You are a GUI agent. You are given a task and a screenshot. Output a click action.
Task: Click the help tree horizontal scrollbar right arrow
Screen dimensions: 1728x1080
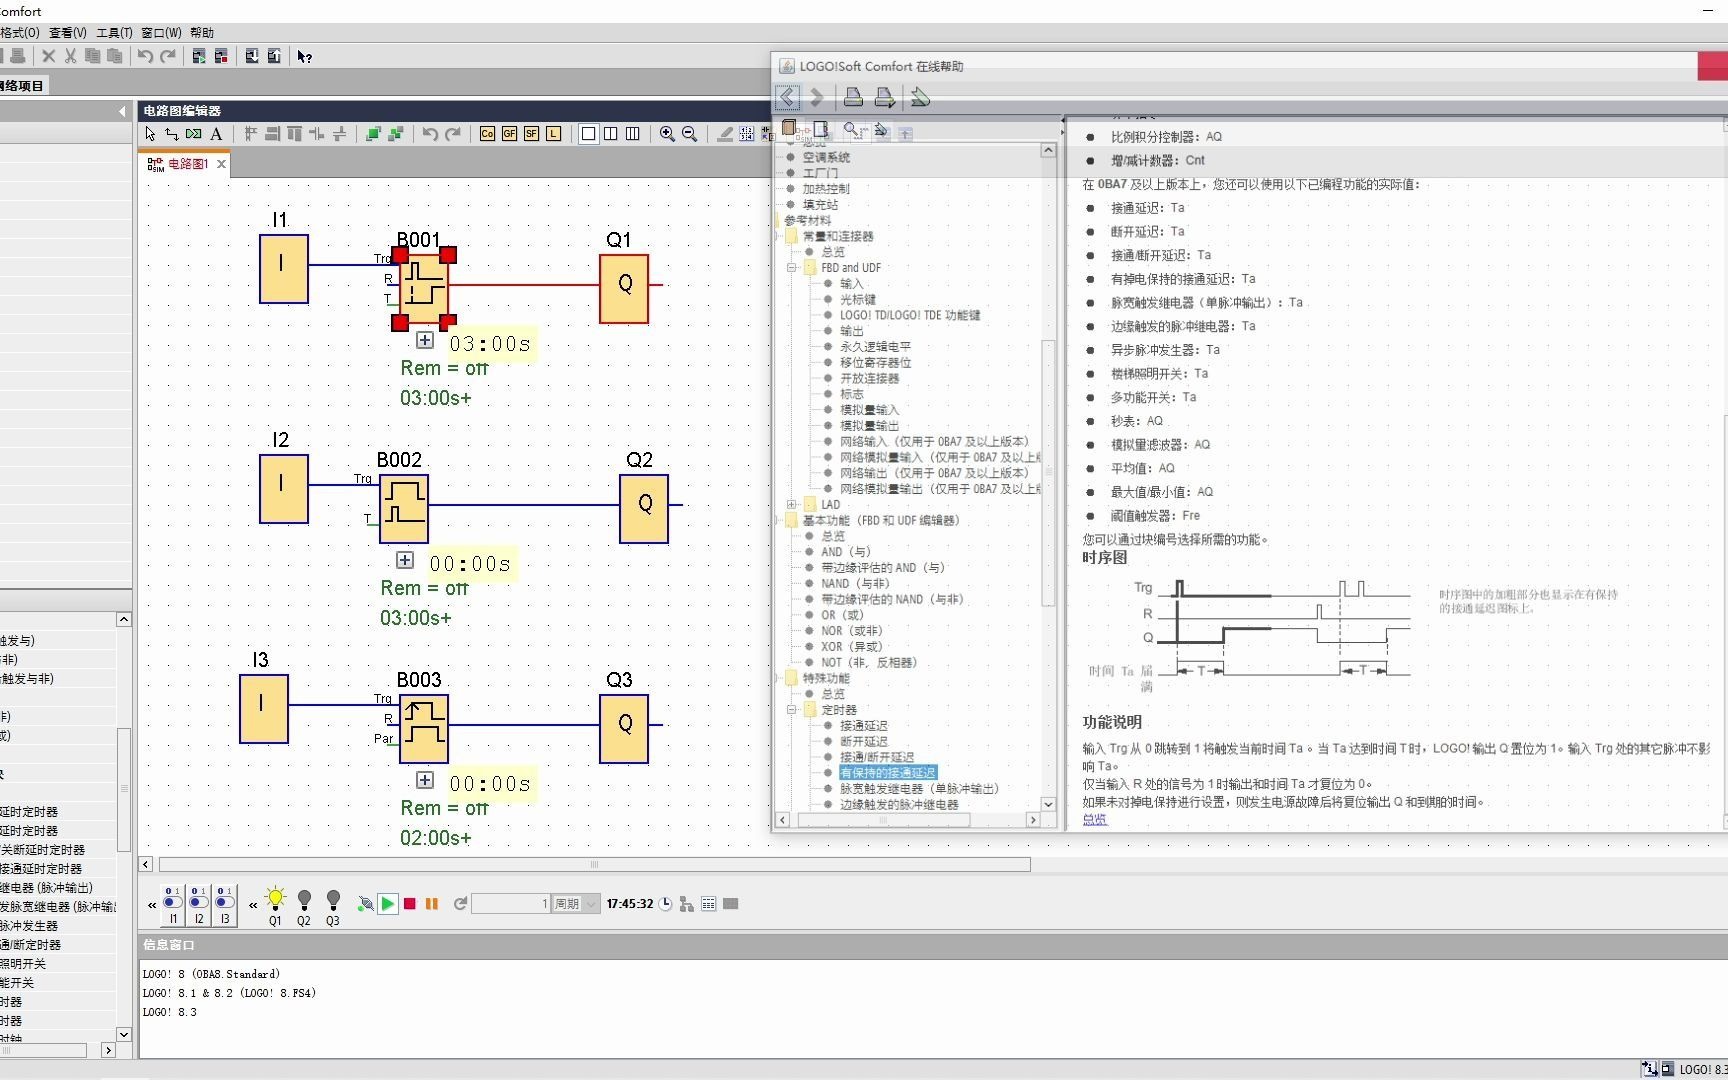tap(1033, 820)
